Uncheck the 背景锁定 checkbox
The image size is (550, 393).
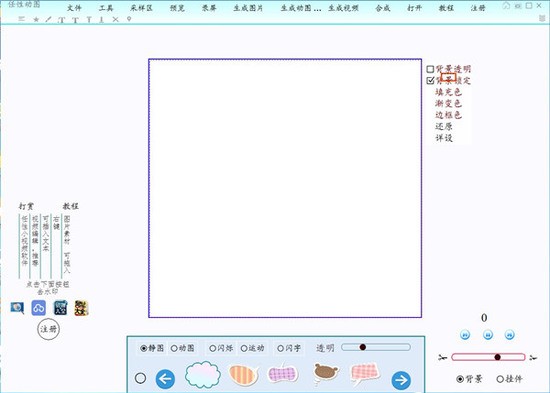point(430,81)
